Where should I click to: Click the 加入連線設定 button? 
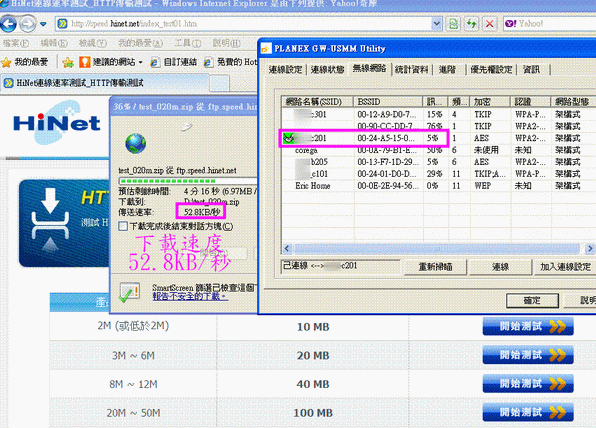[565, 267]
